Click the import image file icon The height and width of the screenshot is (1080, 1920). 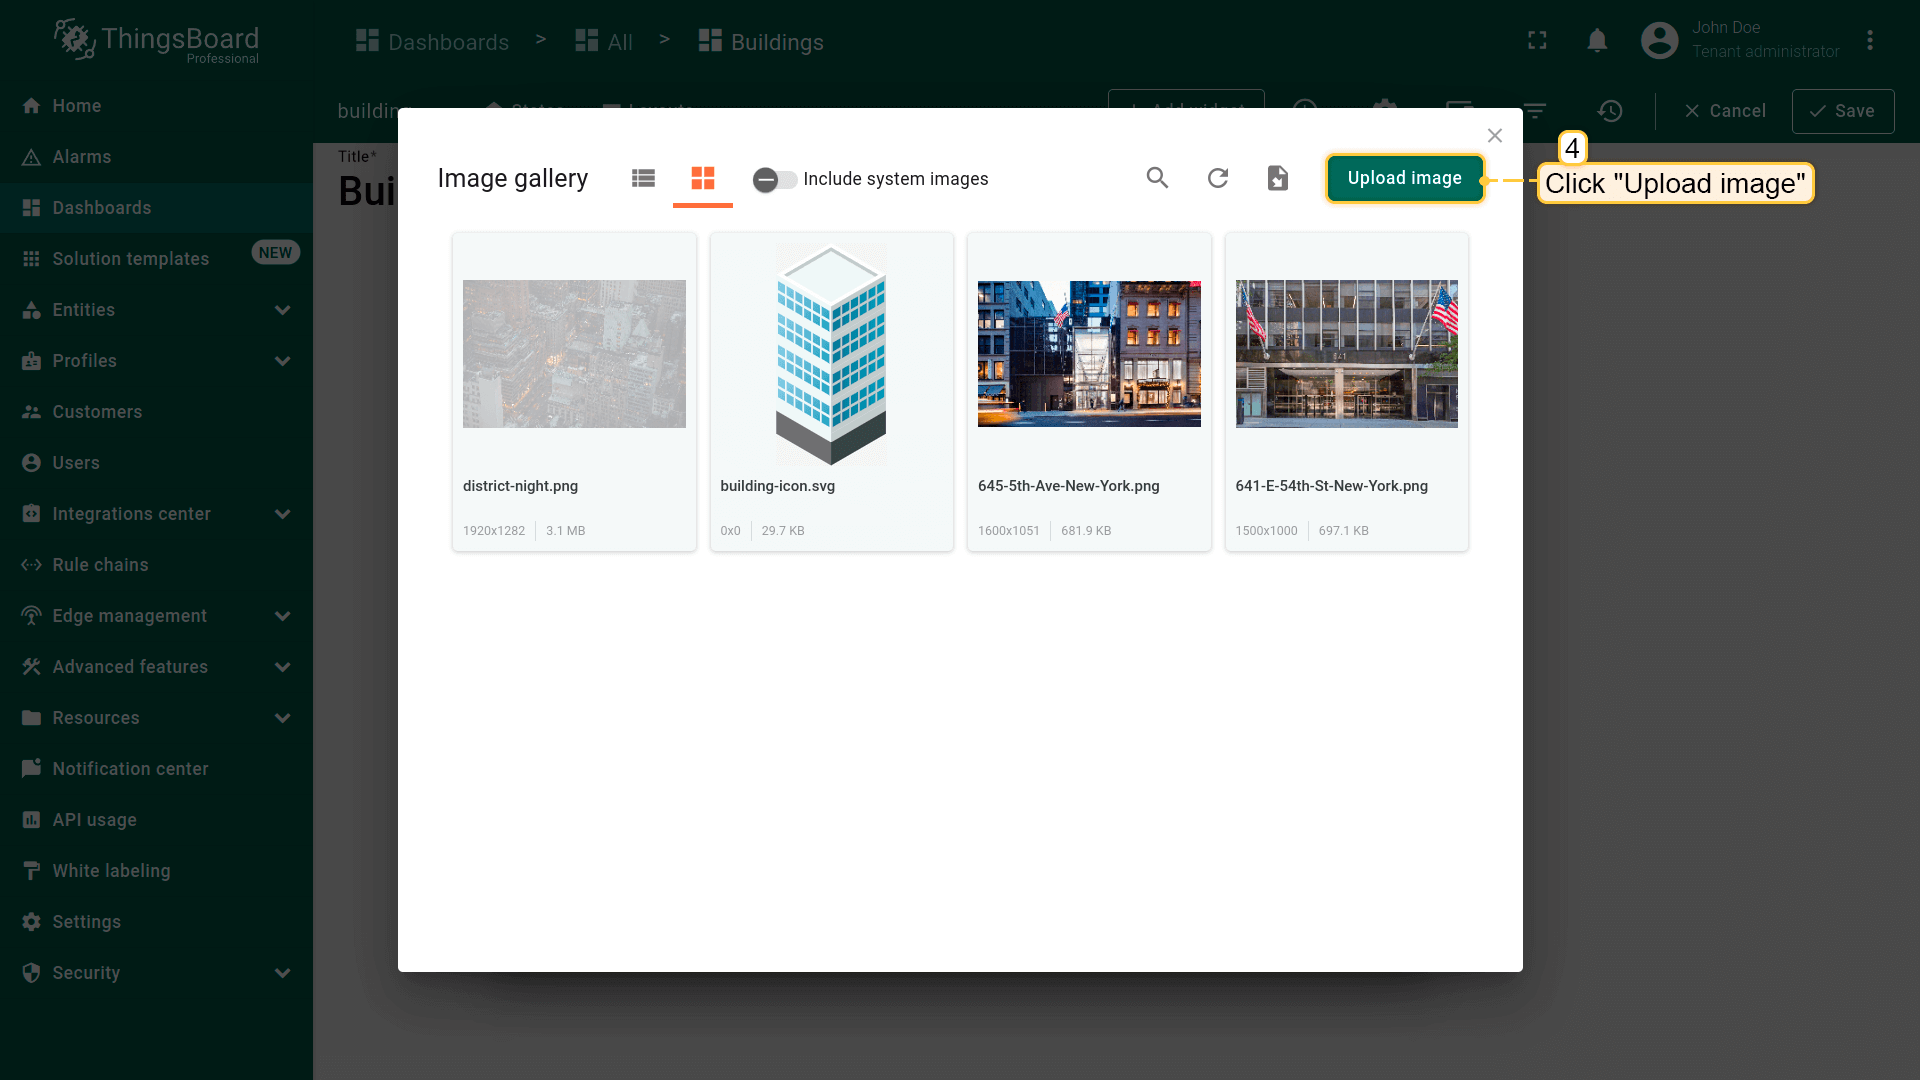tap(1277, 178)
